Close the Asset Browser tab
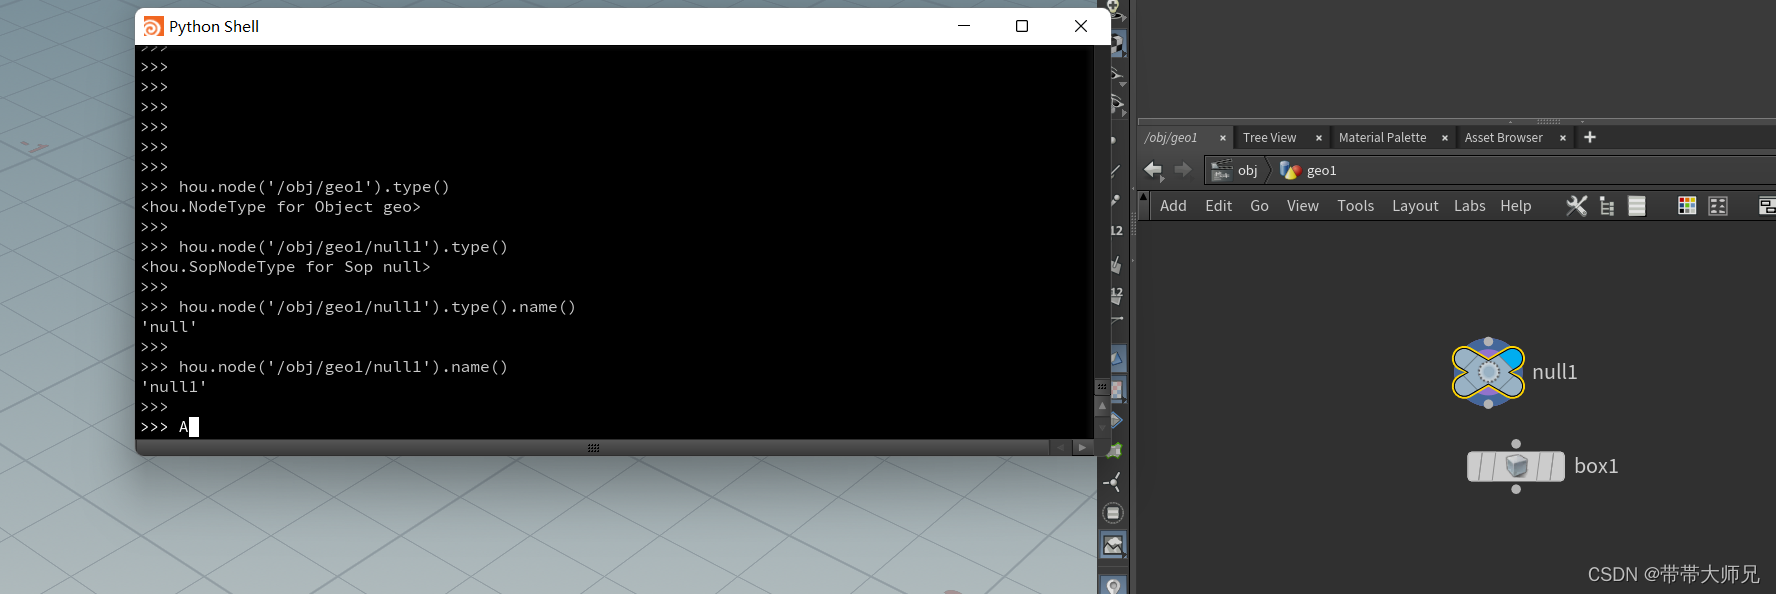The image size is (1776, 594). pos(1562,138)
